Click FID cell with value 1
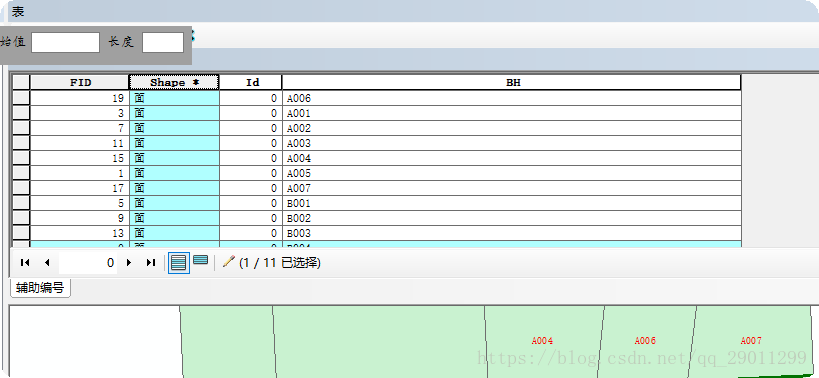Viewport: 819px width, 378px height. 80,173
